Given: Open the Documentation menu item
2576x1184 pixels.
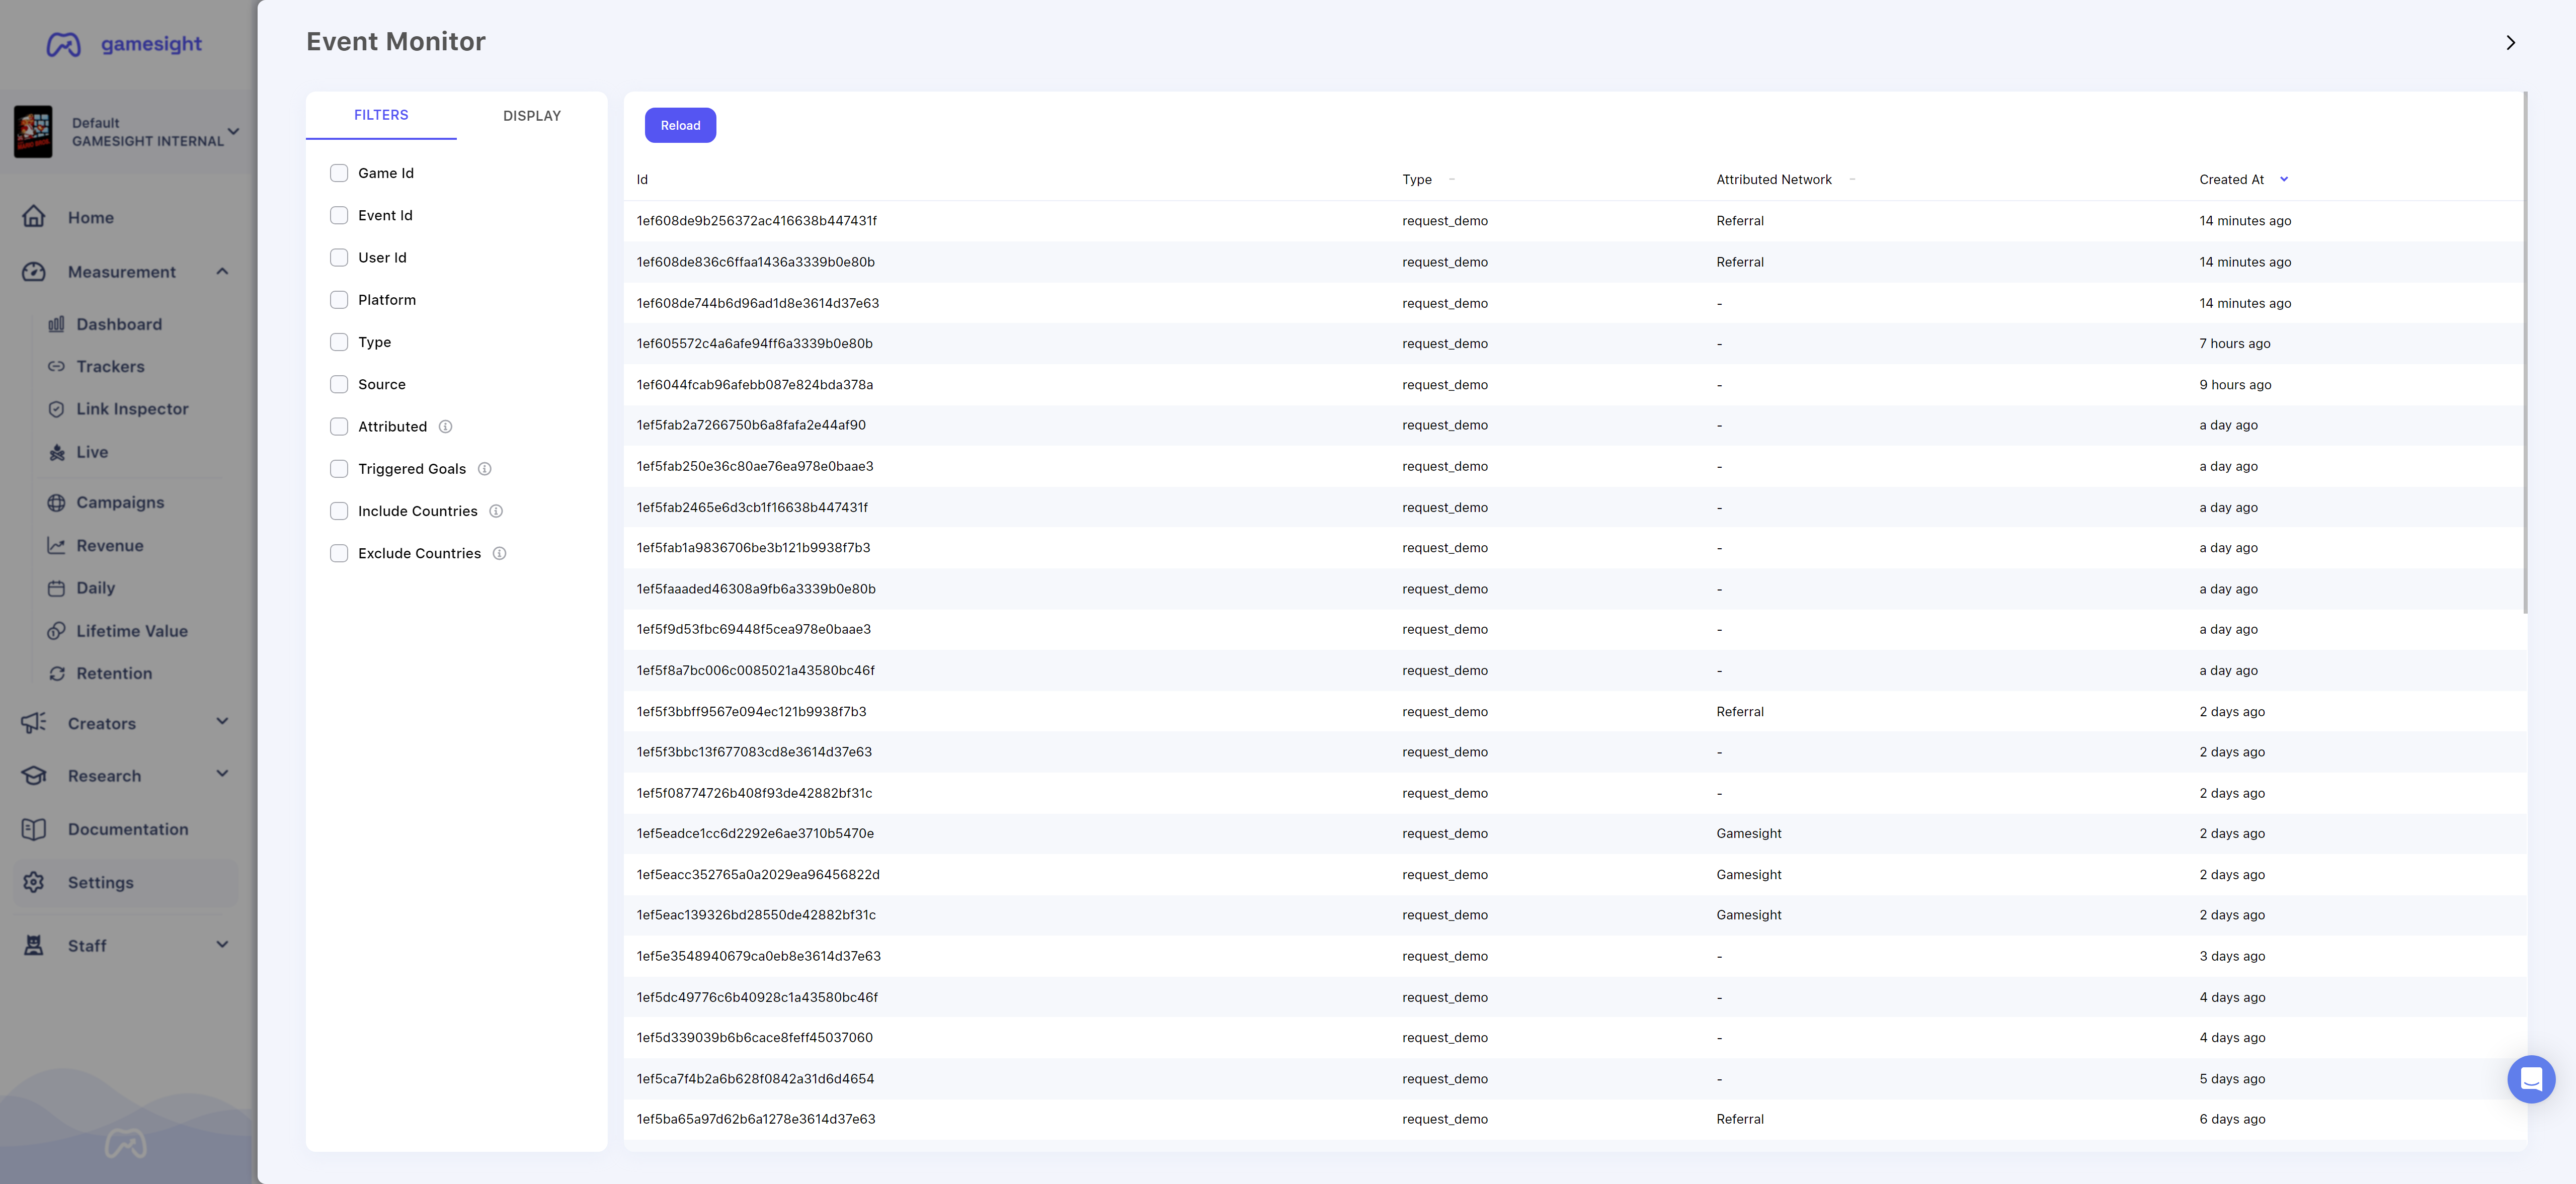Looking at the screenshot, I should click(x=128, y=830).
